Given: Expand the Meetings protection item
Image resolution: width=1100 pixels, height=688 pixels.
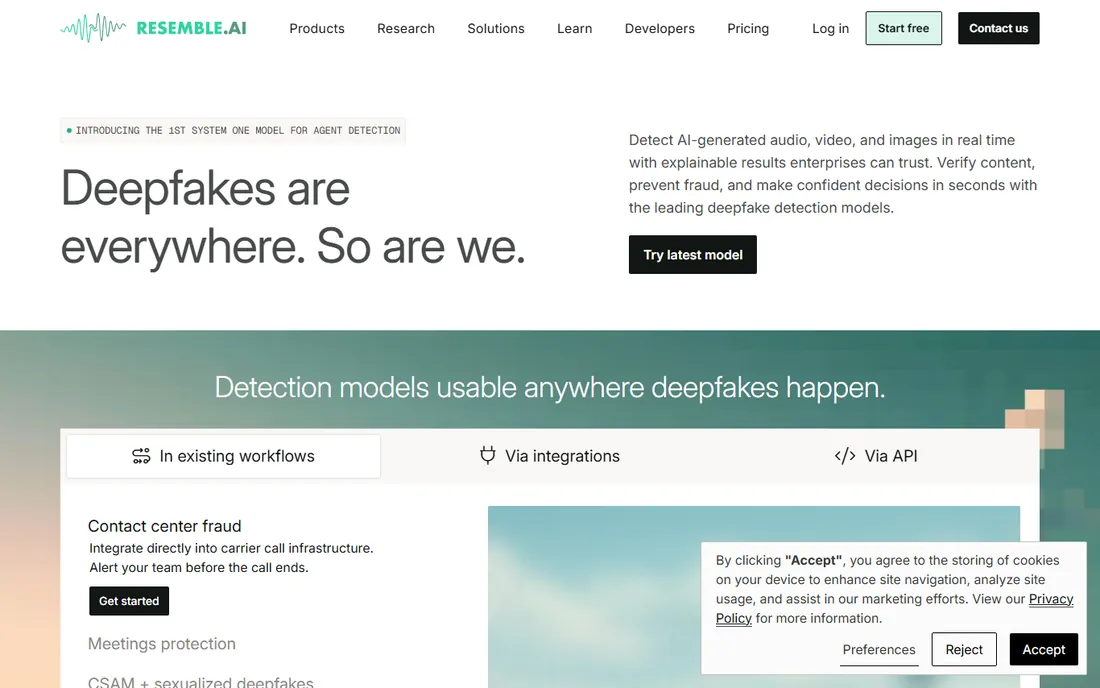Looking at the screenshot, I should tap(161, 644).
